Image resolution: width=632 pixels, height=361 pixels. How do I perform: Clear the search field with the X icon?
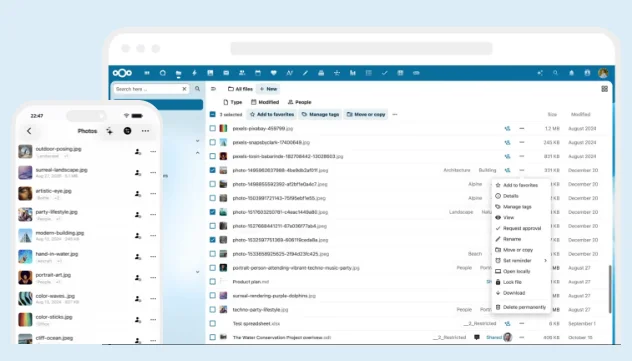click(184, 89)
